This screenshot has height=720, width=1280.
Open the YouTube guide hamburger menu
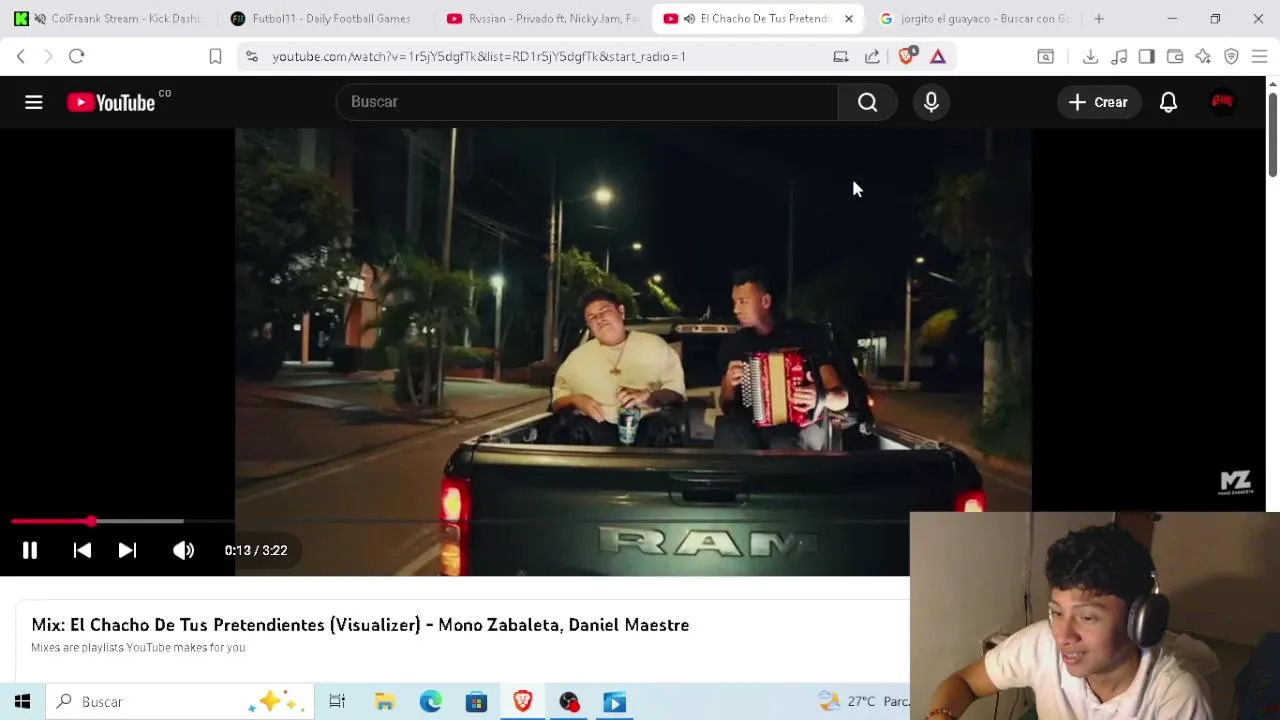(34, 102)
